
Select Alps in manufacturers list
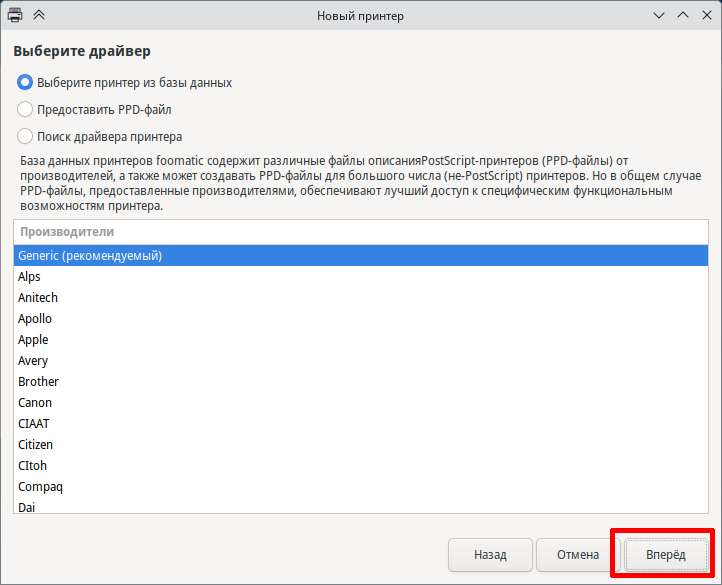361,277
